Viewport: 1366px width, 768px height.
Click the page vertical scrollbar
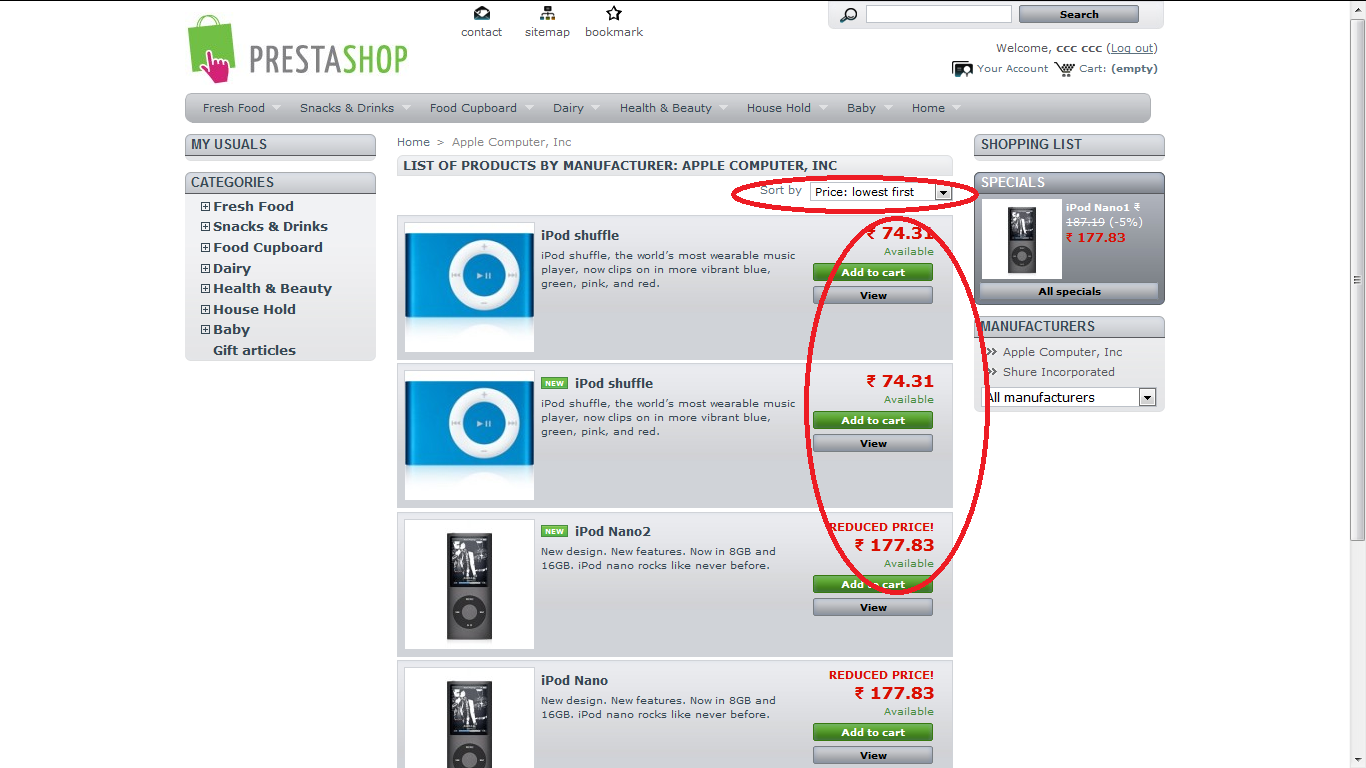[1357, 280]
